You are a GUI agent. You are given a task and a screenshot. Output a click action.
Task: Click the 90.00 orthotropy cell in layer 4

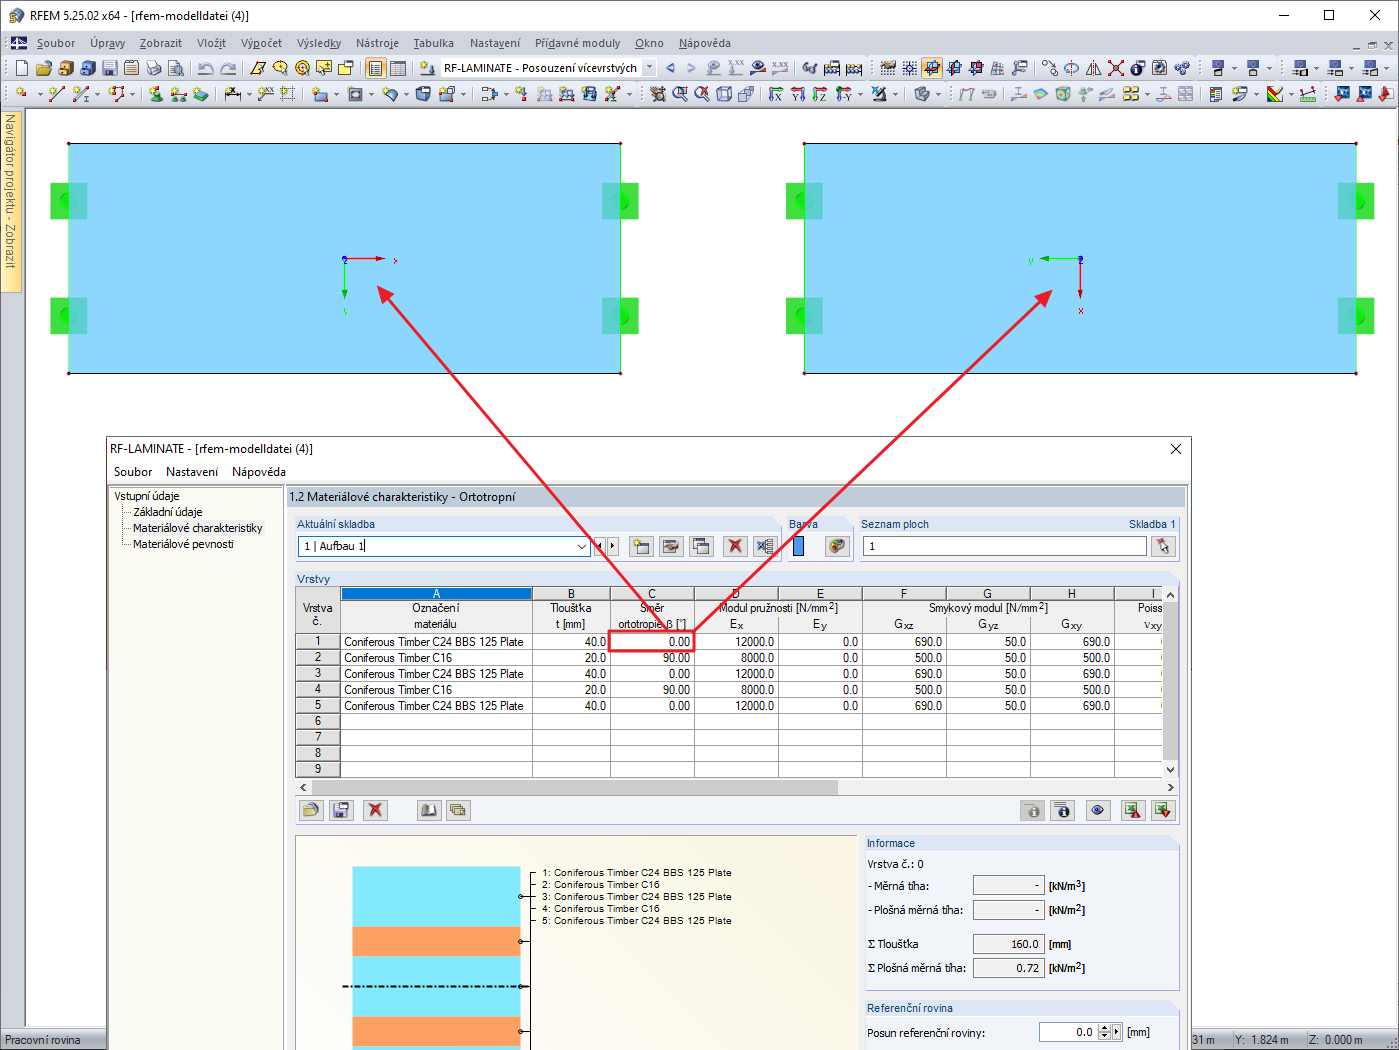coord(652,690)
